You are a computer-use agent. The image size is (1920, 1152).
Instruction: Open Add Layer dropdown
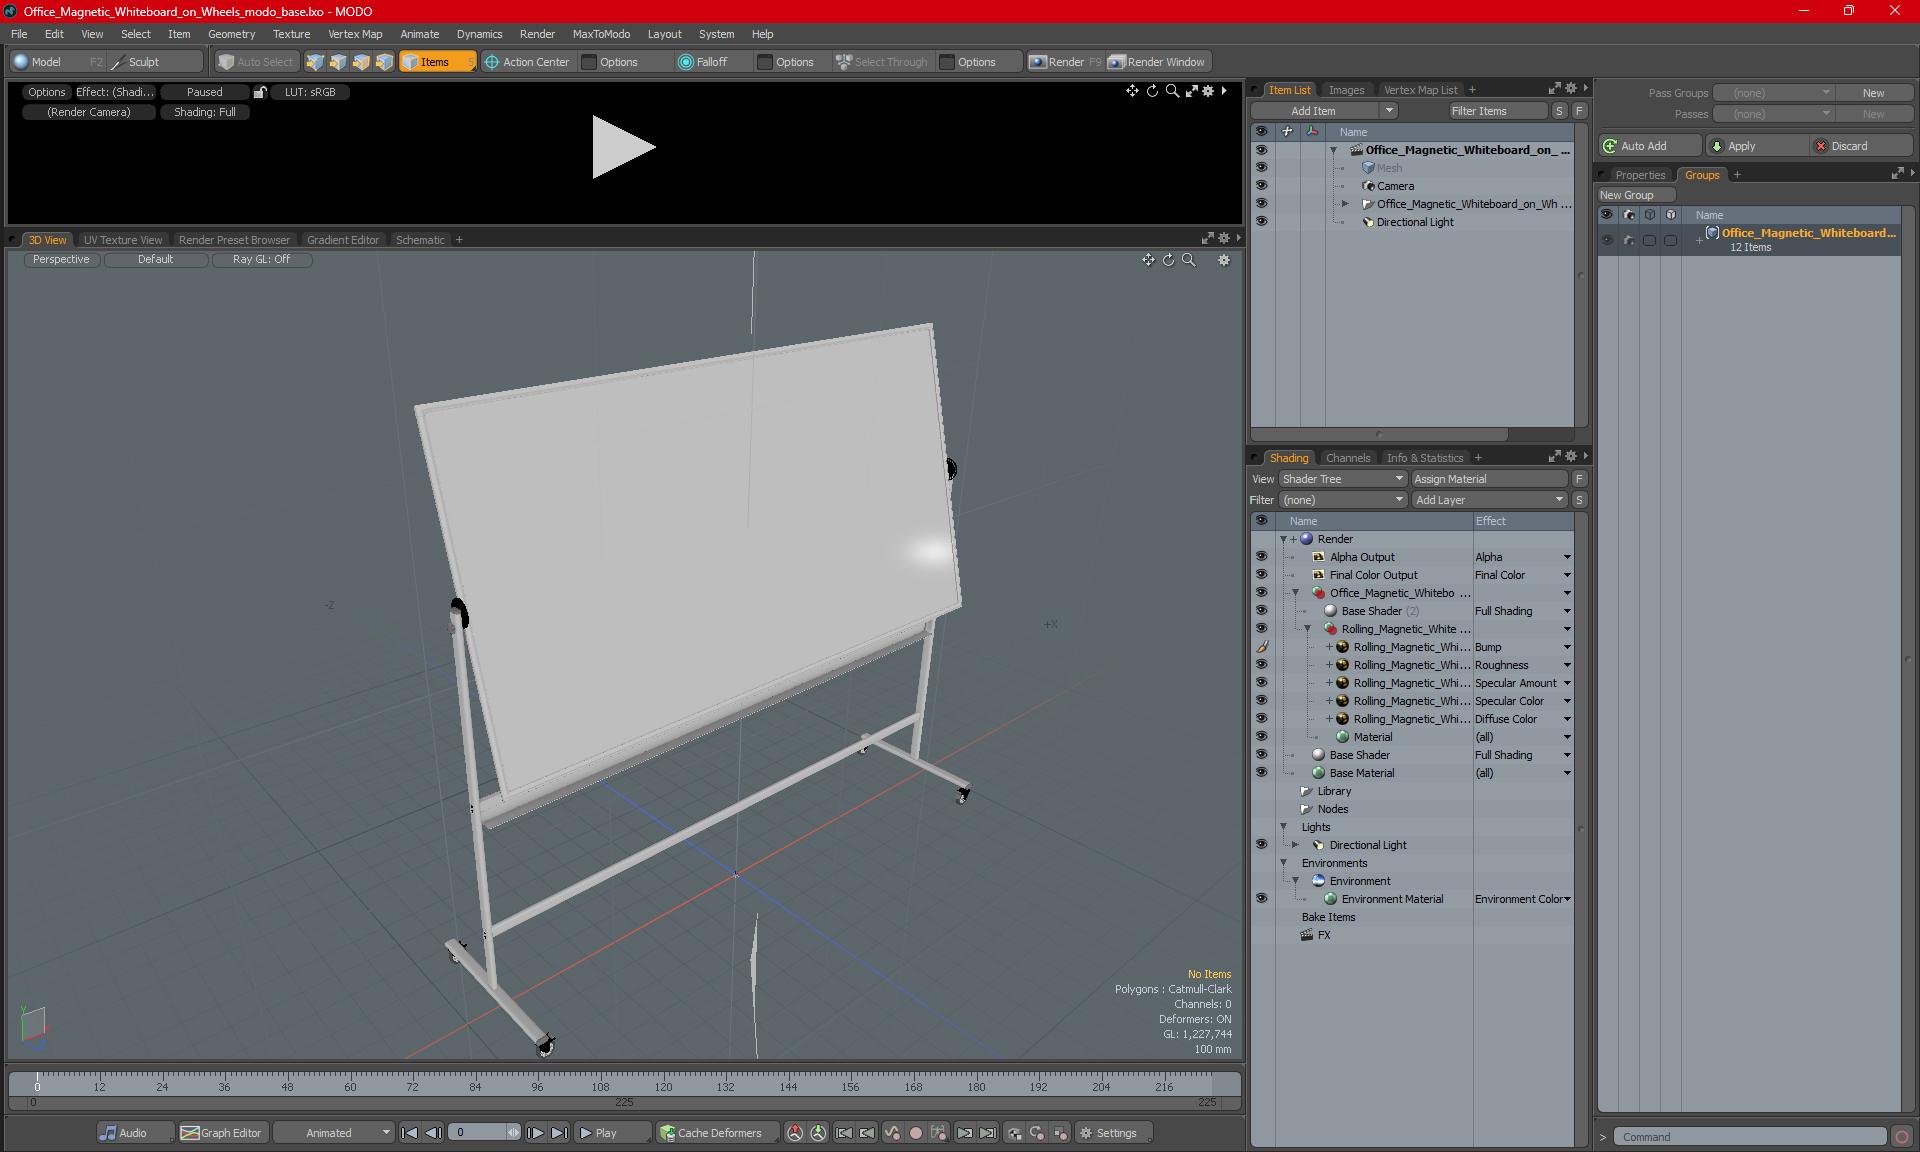click(x=1489, y=500)
